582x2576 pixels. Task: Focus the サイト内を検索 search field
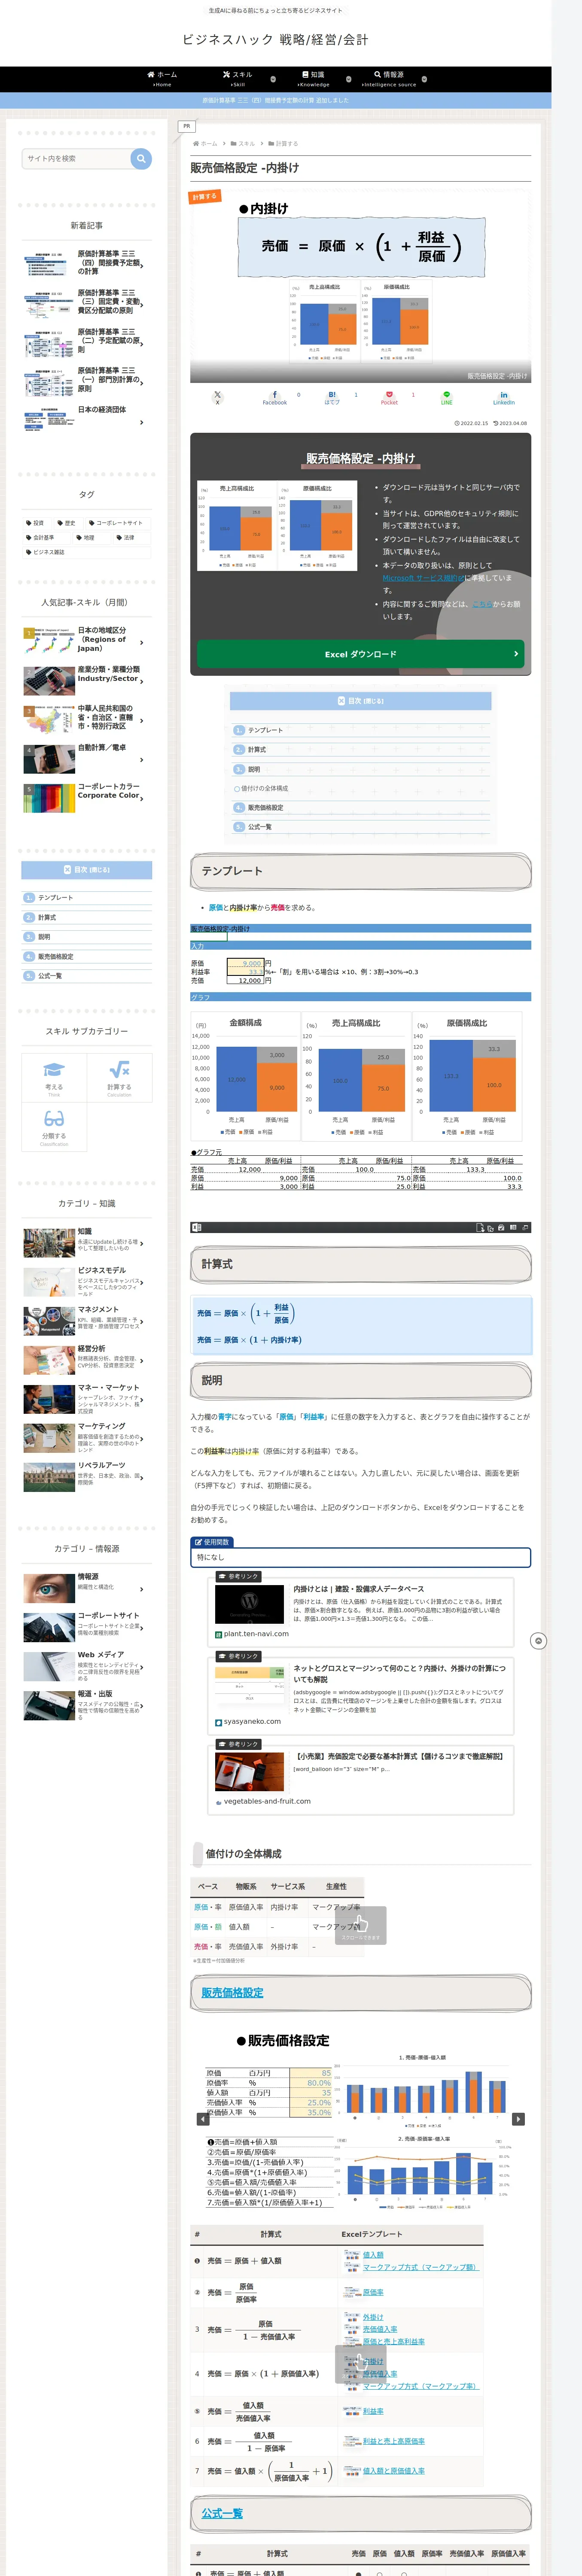[x=76, y=158]
